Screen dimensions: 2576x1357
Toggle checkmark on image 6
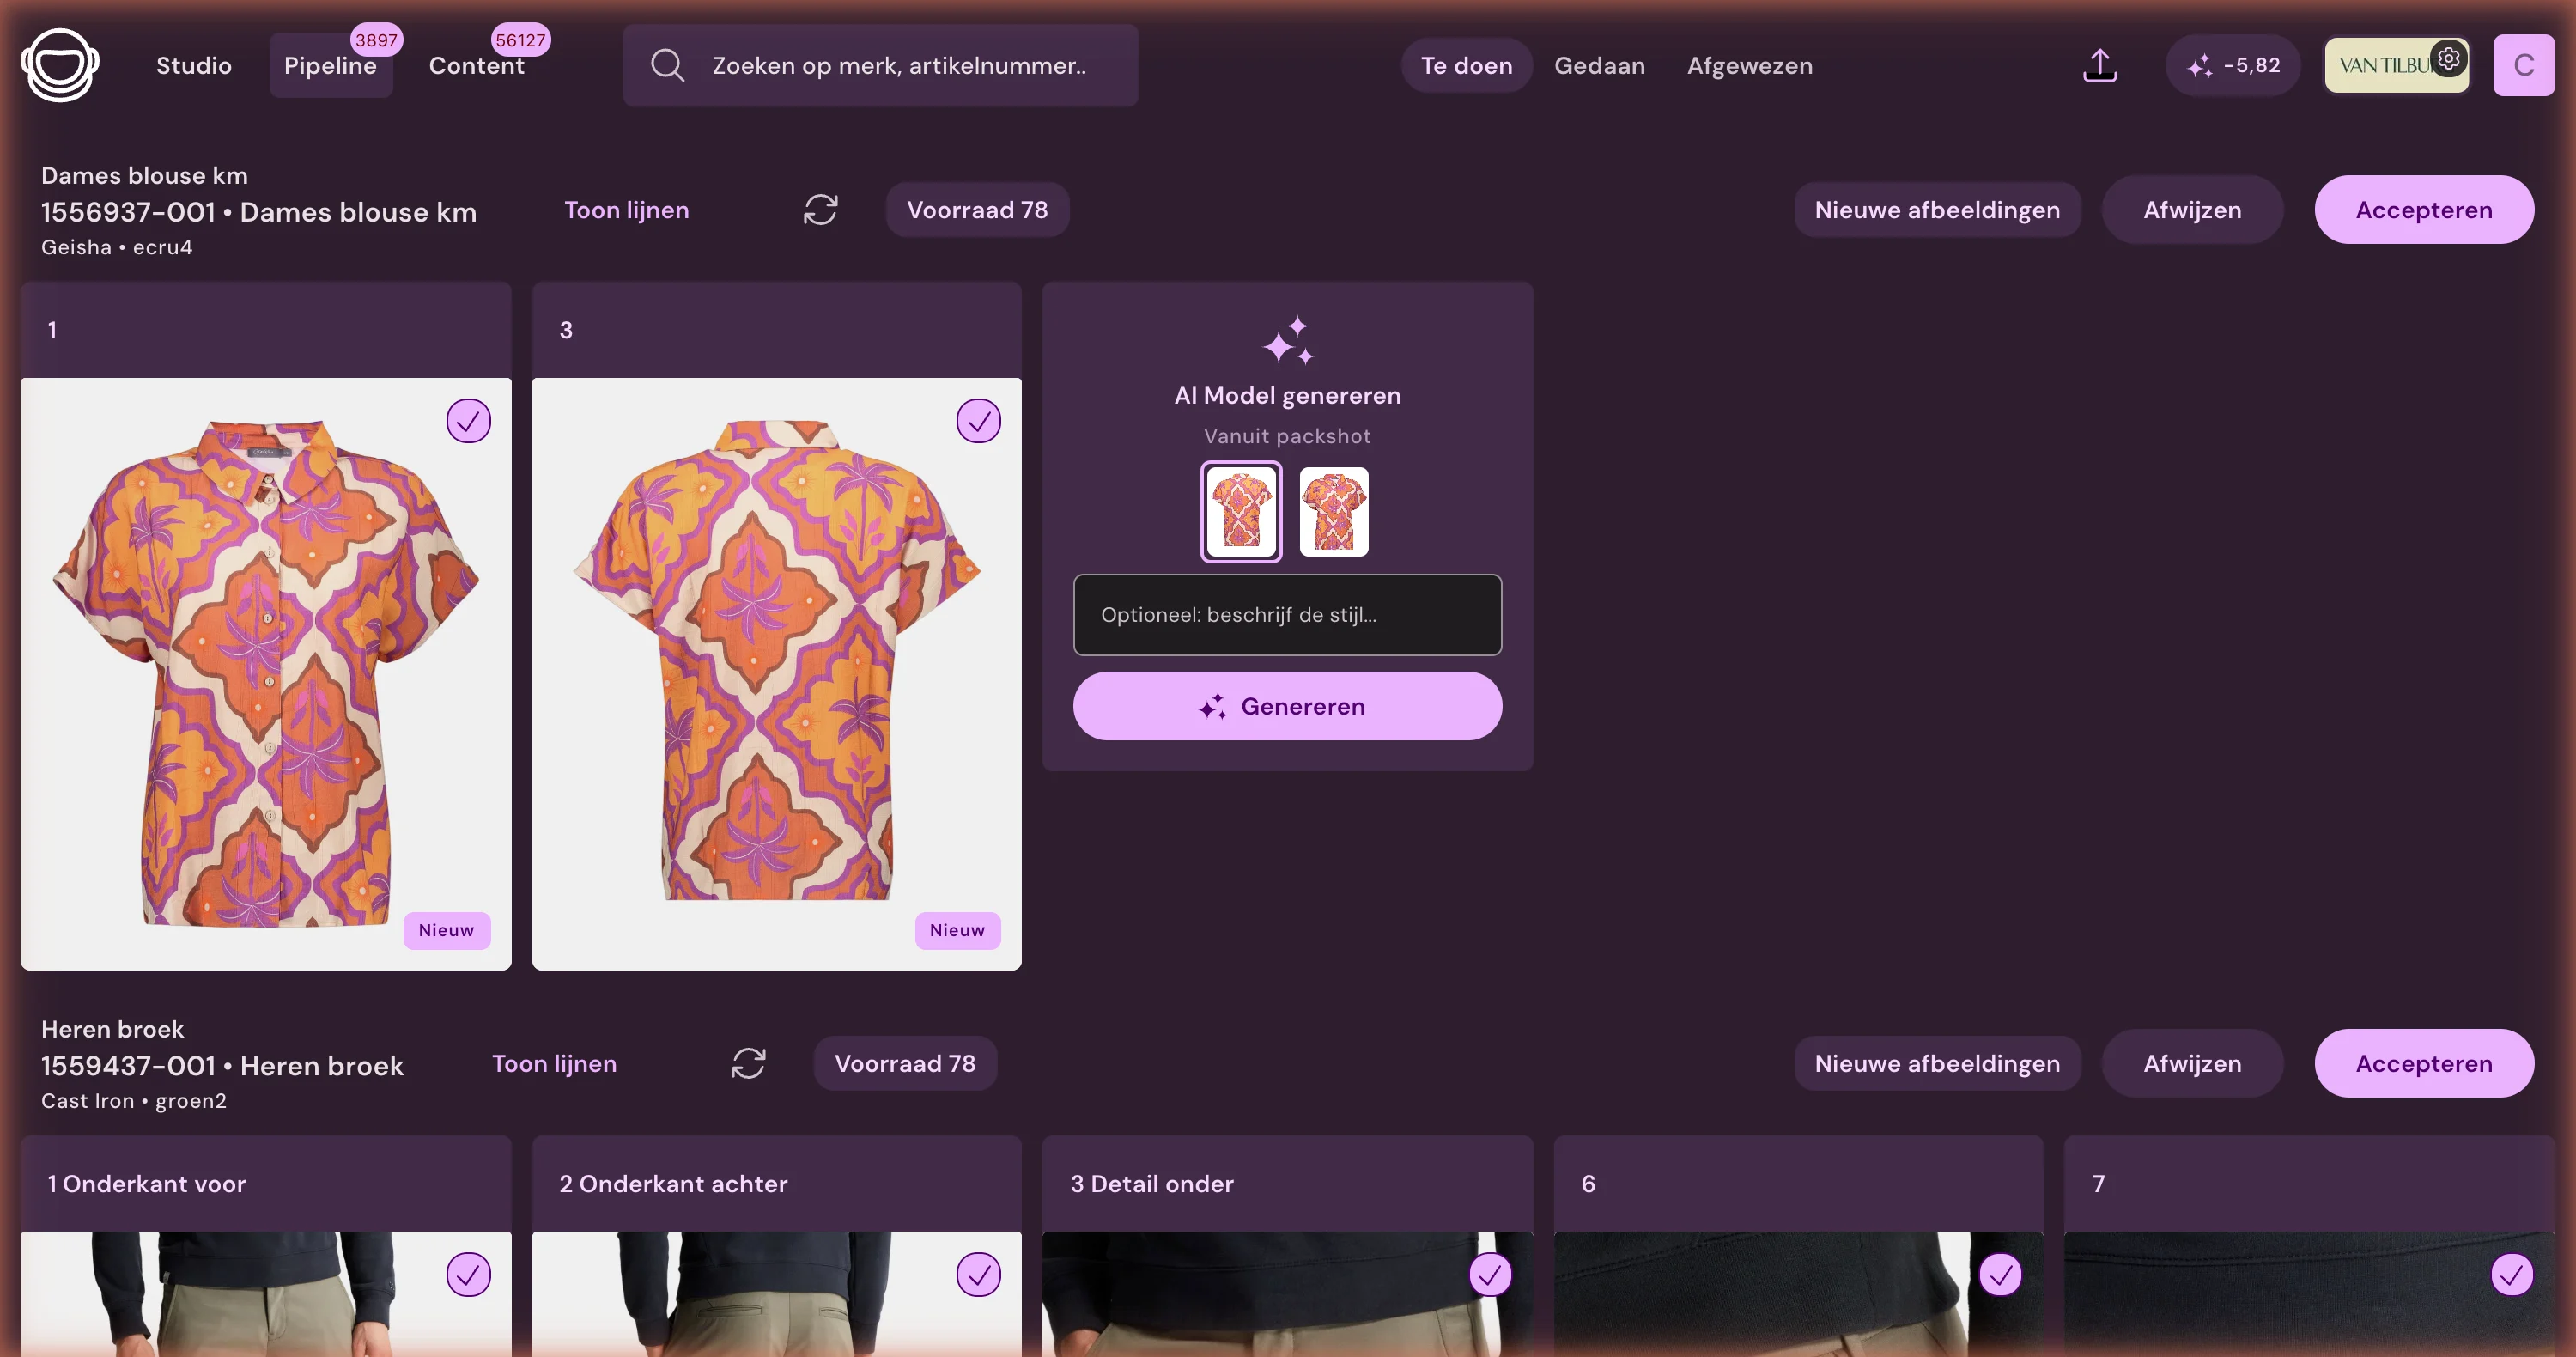(2001, 1274)
